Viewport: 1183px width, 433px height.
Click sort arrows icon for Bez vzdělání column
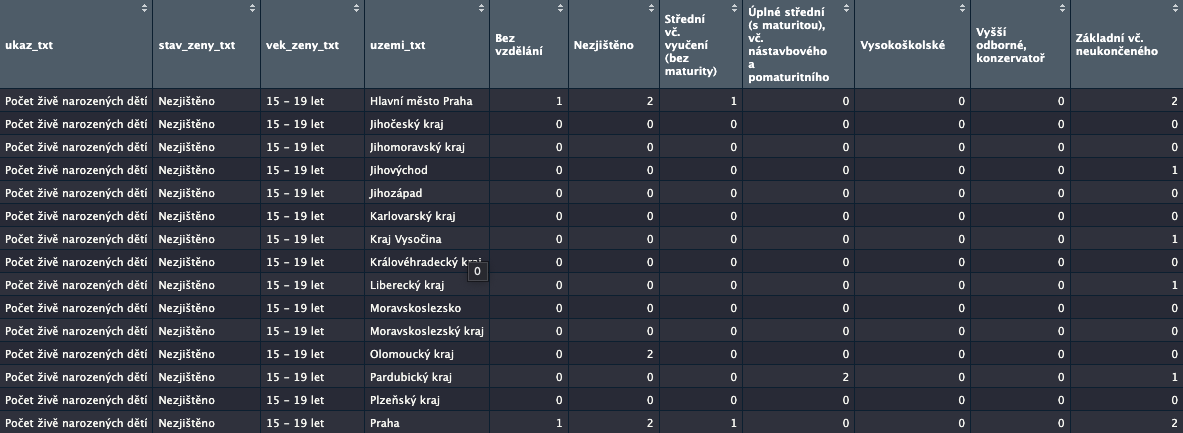click(560, 8)
